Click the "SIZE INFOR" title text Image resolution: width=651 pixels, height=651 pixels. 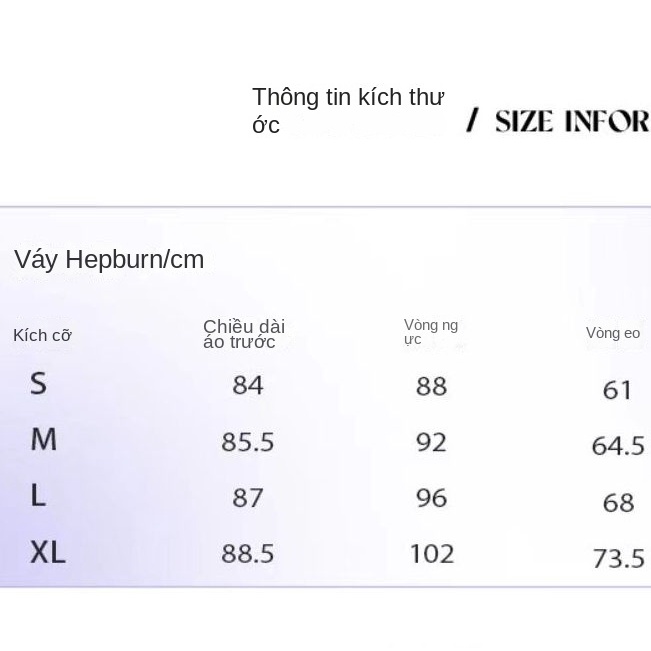pos(571,121)
